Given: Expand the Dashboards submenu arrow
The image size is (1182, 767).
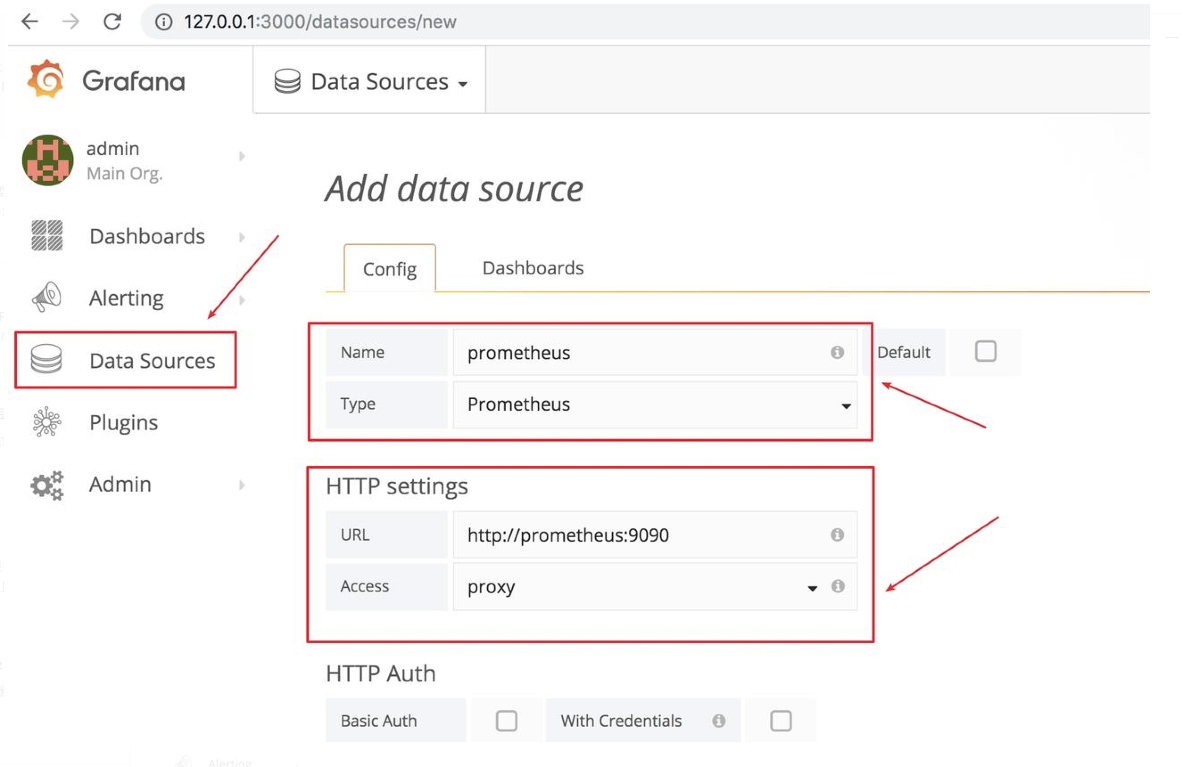Looking at the screenshot, I should (242, 237).
